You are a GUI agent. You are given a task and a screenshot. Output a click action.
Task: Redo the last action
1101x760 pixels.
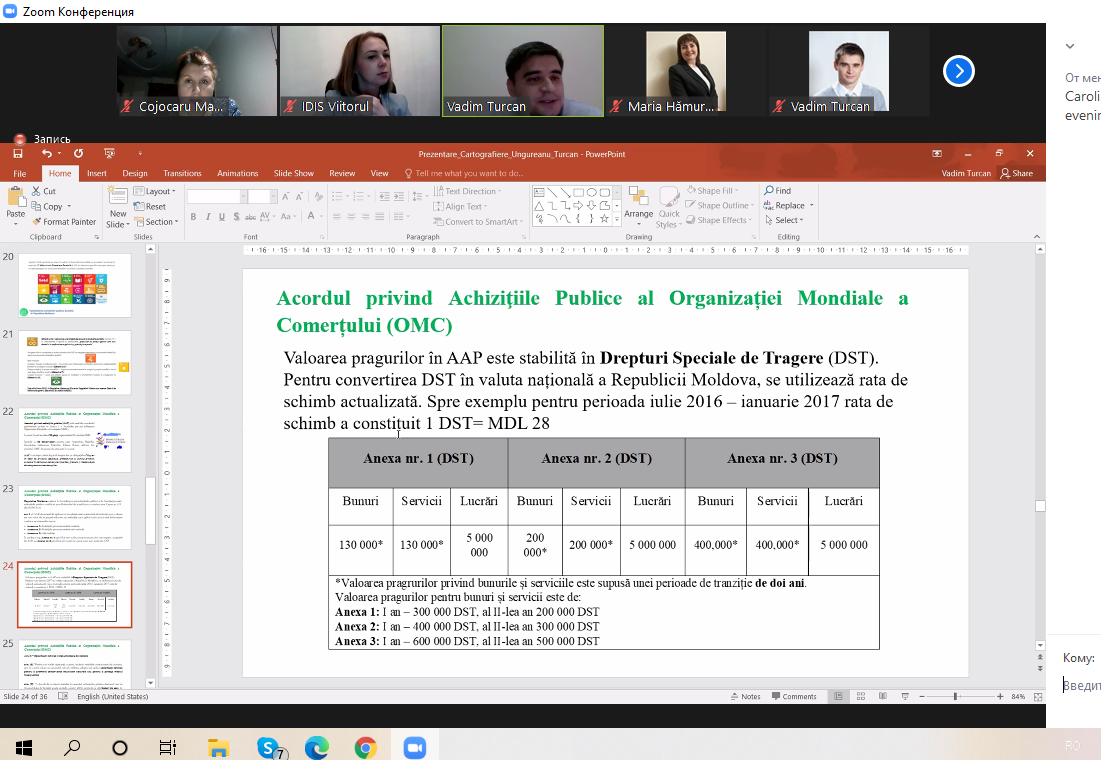pos(79,154)
